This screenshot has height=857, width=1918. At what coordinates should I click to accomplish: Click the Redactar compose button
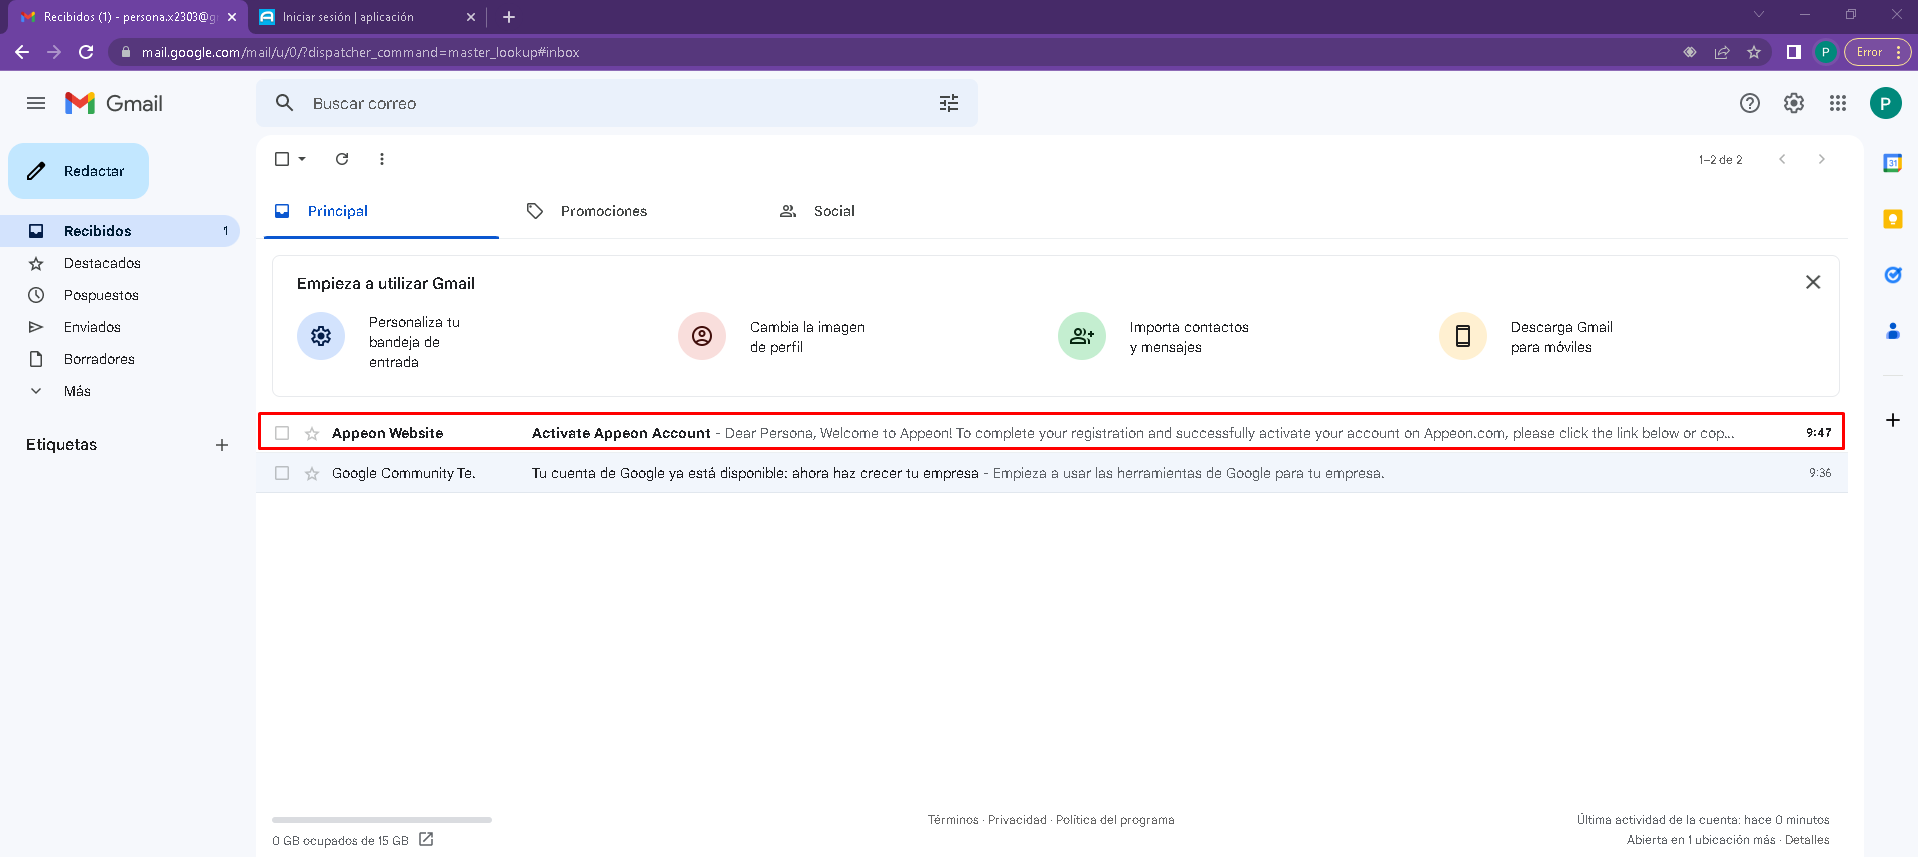(79, 171)
